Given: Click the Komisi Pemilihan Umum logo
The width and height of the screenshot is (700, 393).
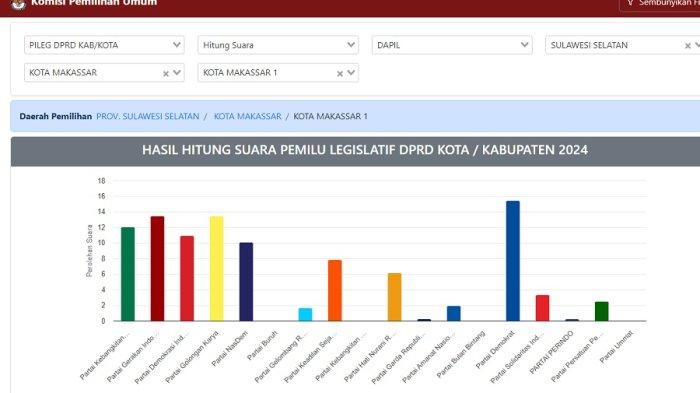Looking at the screenshot, I should 18,4.
